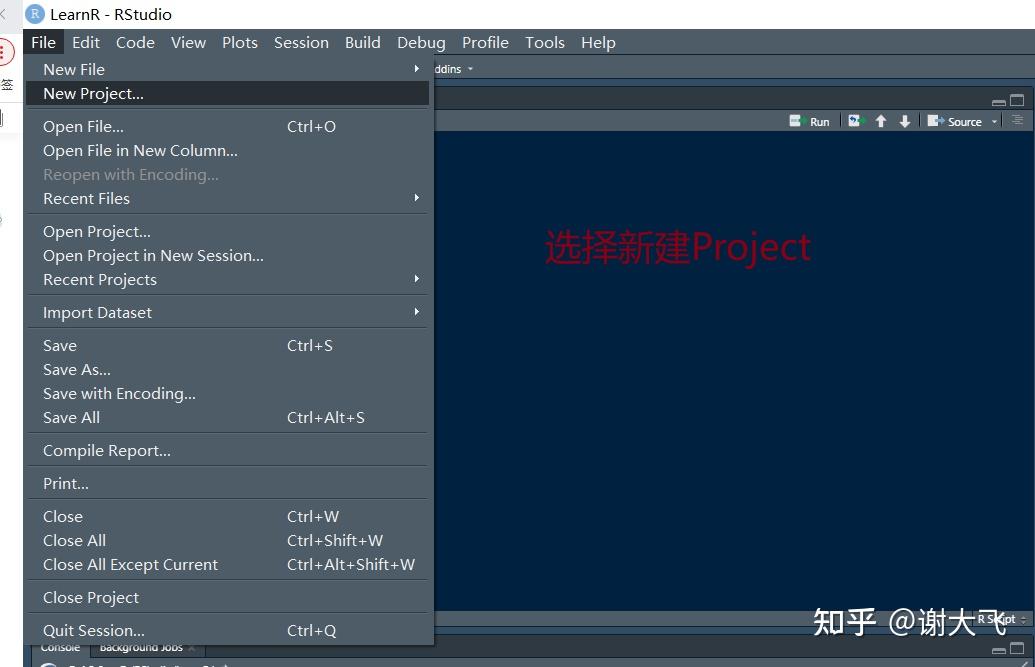The width and height of the screenshot is (1035, 667).
Task: Open the View menu
Action: pyautogui.click(x=188, y=42)
